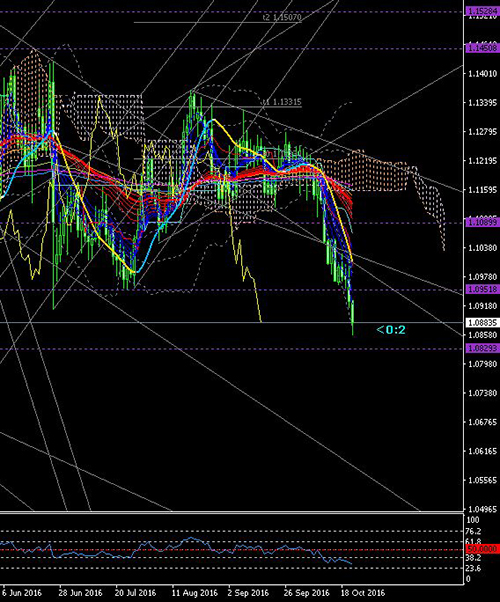The width and height of the screenshot is (500, 602).
Task: Select the purple 1.14508 price level tag
Action: tap(482, 49)
